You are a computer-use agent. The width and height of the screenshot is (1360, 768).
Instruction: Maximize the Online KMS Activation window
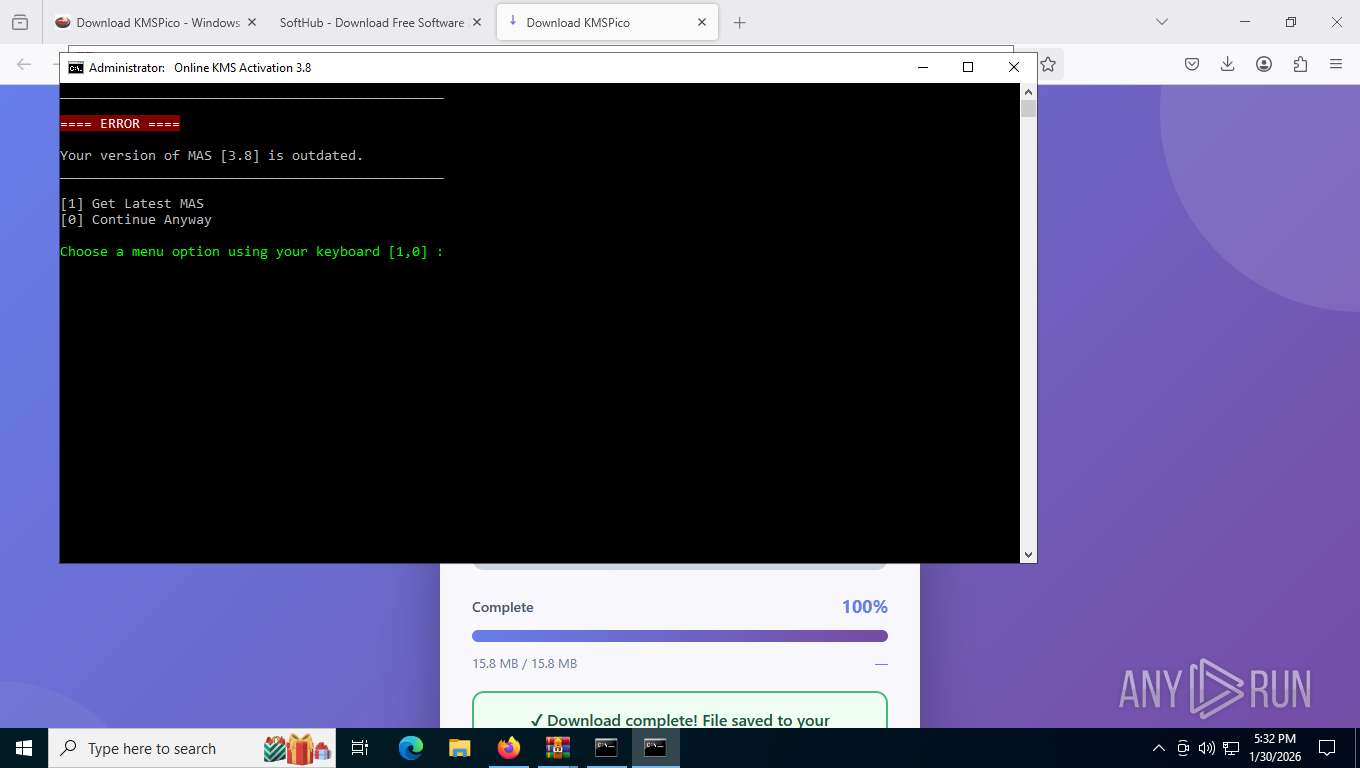coord(968,67)
